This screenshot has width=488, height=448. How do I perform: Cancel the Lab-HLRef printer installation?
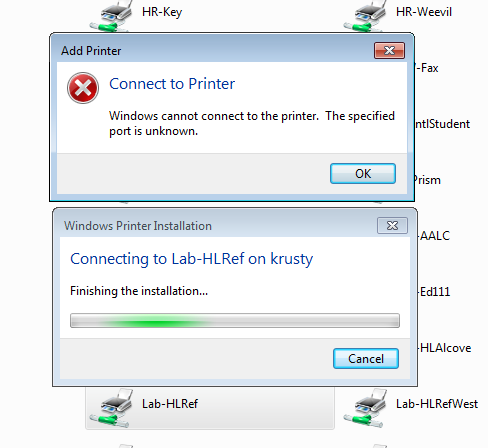[x=366, y=359]
